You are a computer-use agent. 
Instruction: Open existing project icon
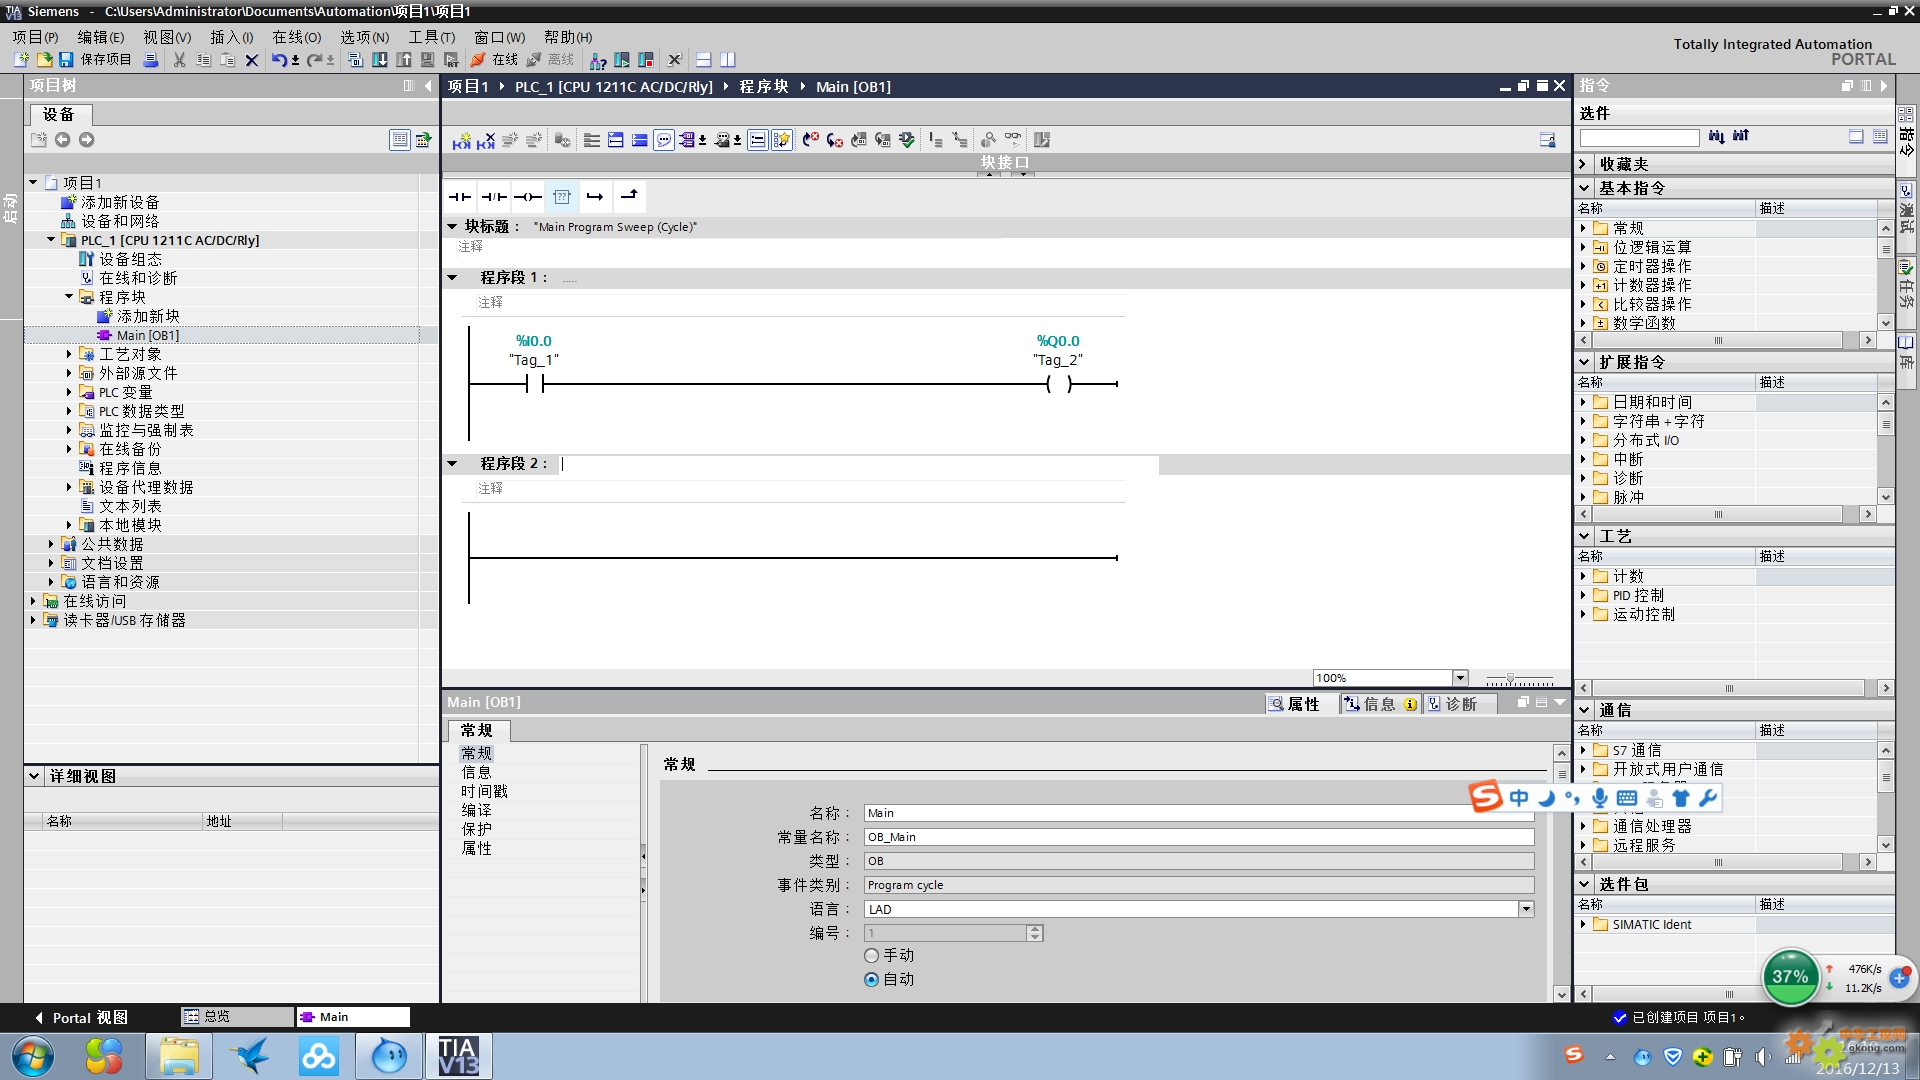click(44, 60)
